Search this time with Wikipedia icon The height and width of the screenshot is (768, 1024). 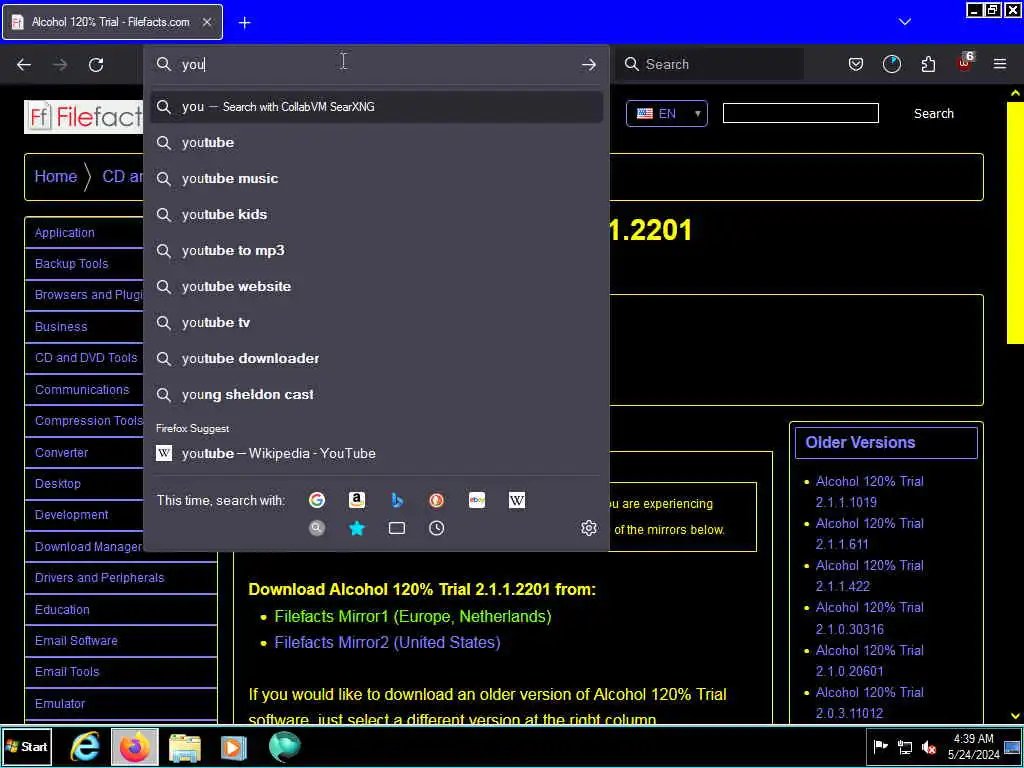(x=517, y=500)
